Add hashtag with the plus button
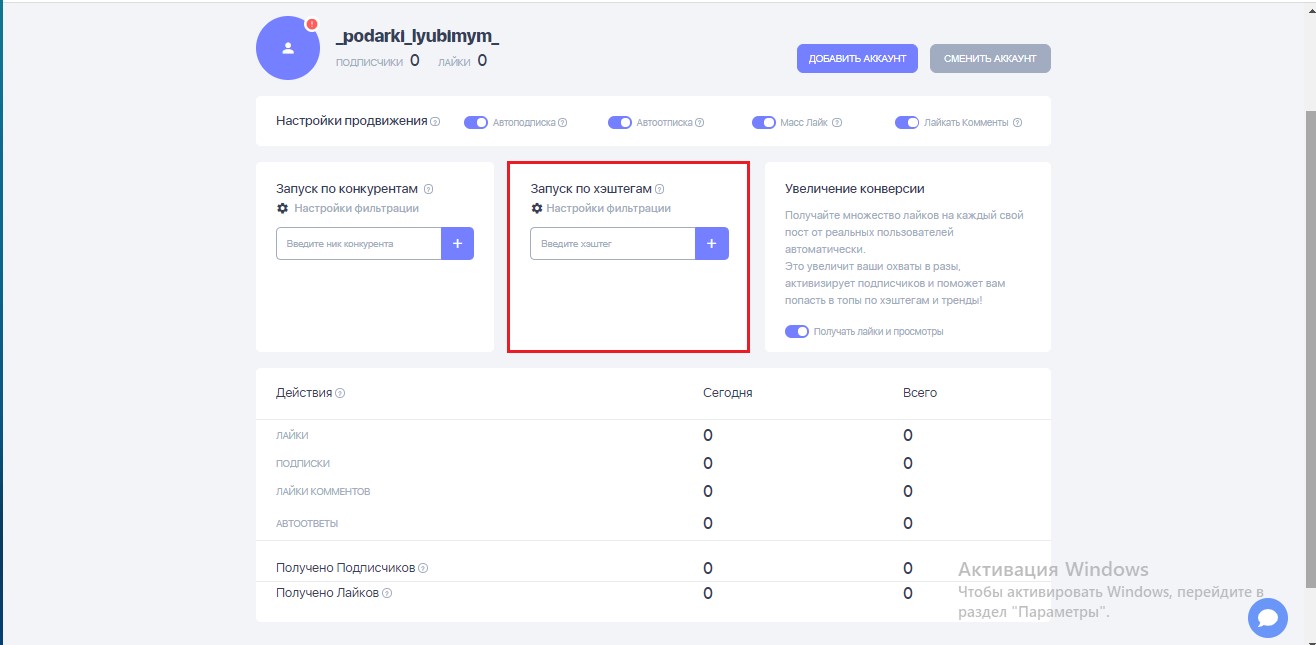 [x=712, y=243]
